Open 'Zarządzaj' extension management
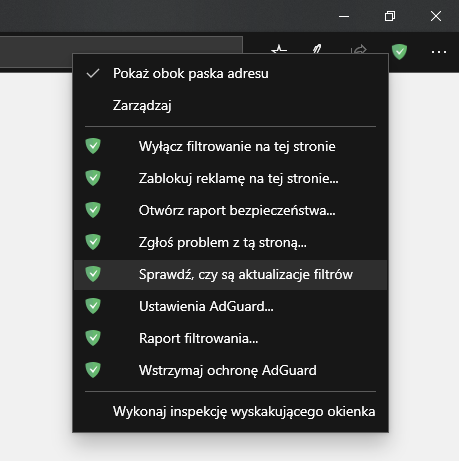 [230, 105]
